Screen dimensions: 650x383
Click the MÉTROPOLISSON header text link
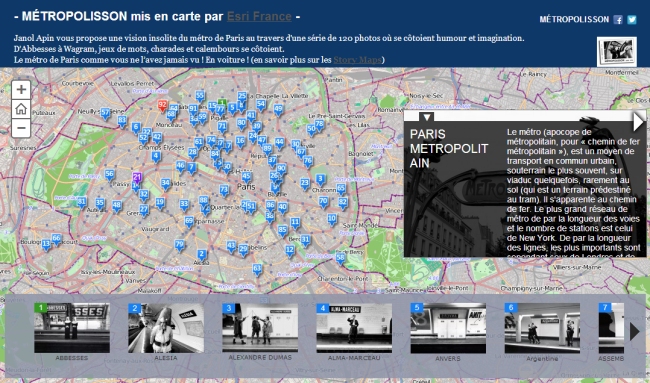click(574, 19)
